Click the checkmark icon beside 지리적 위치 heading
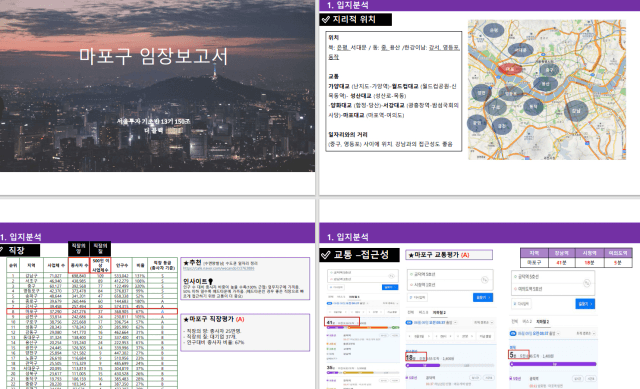 (326, 19)
